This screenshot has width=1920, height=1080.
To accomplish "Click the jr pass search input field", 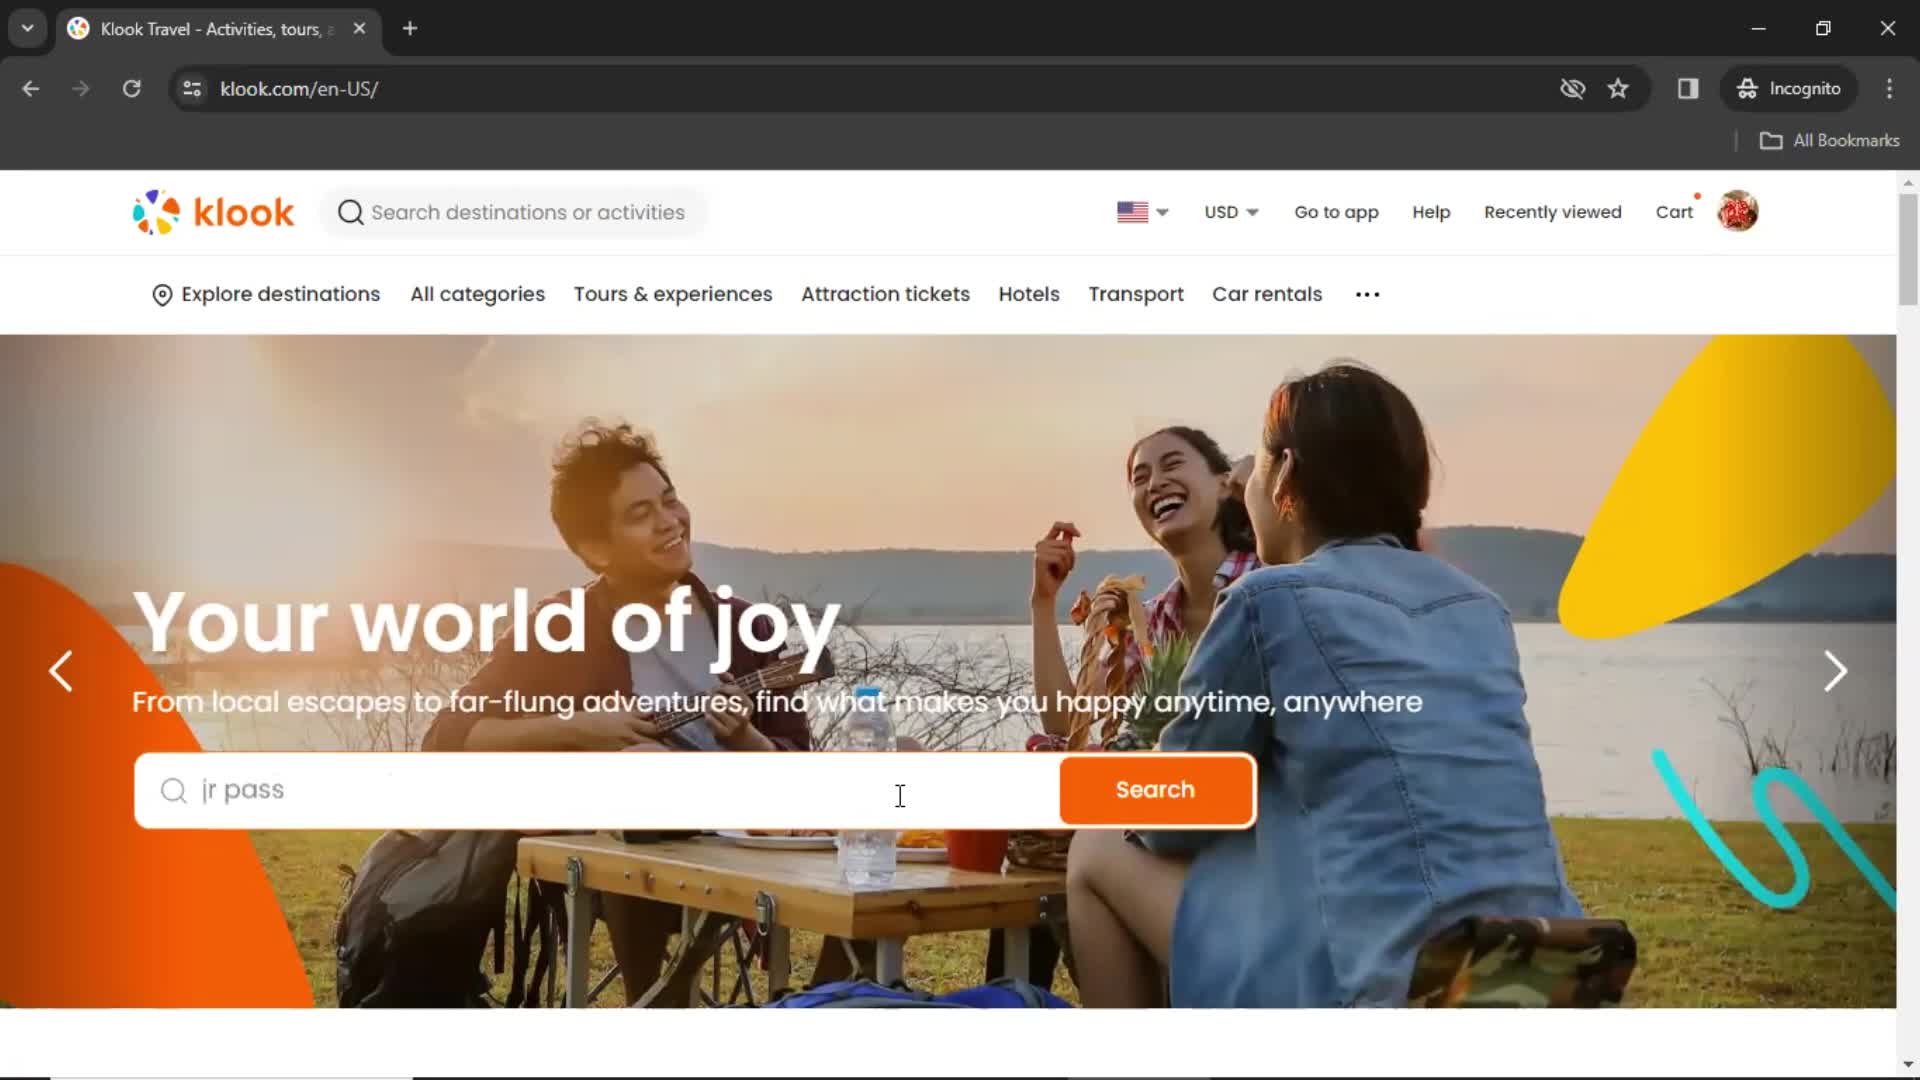I will coord(595,790).
